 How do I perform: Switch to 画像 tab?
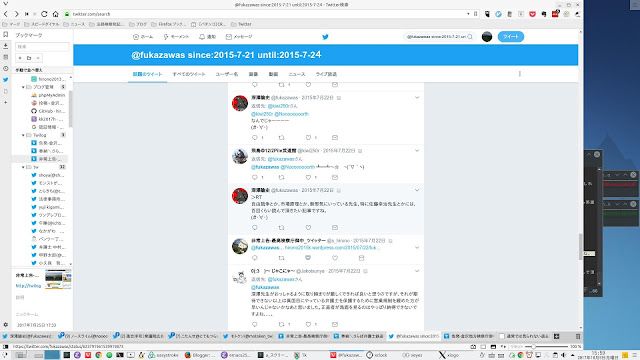pos(253,74)
